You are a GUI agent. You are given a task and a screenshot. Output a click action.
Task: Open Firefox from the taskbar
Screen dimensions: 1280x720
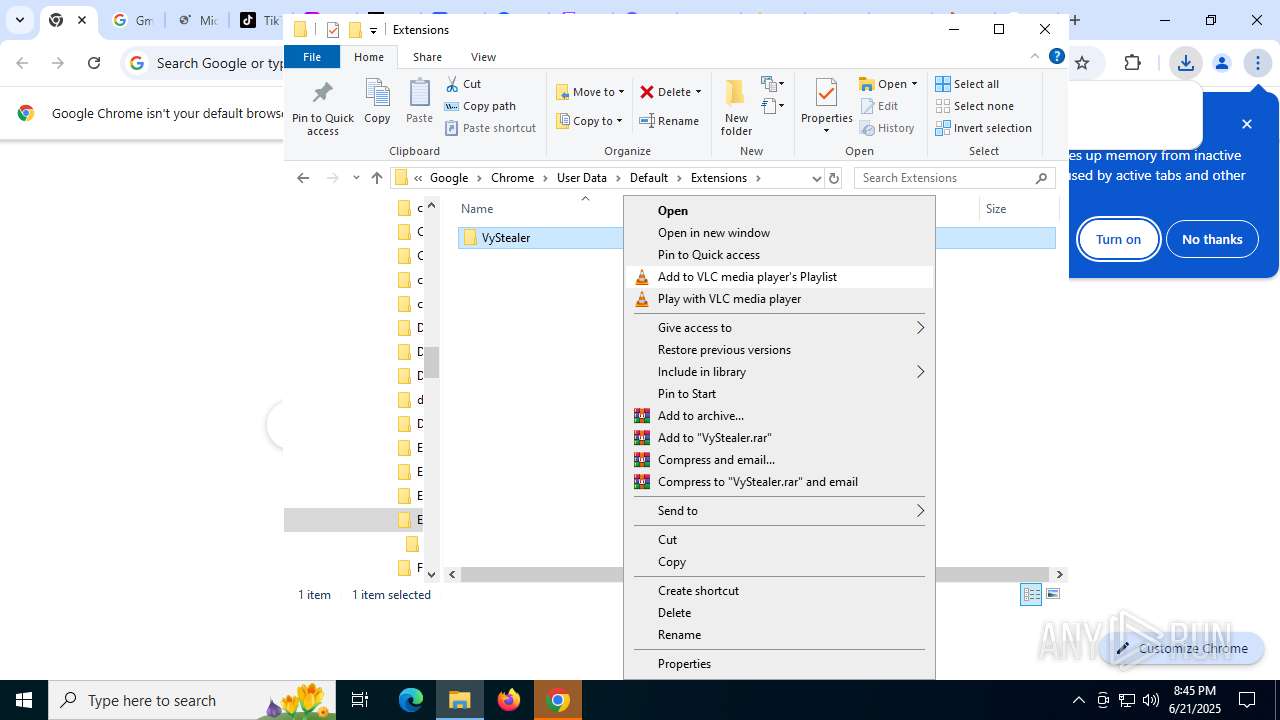[x=509, y=700]
